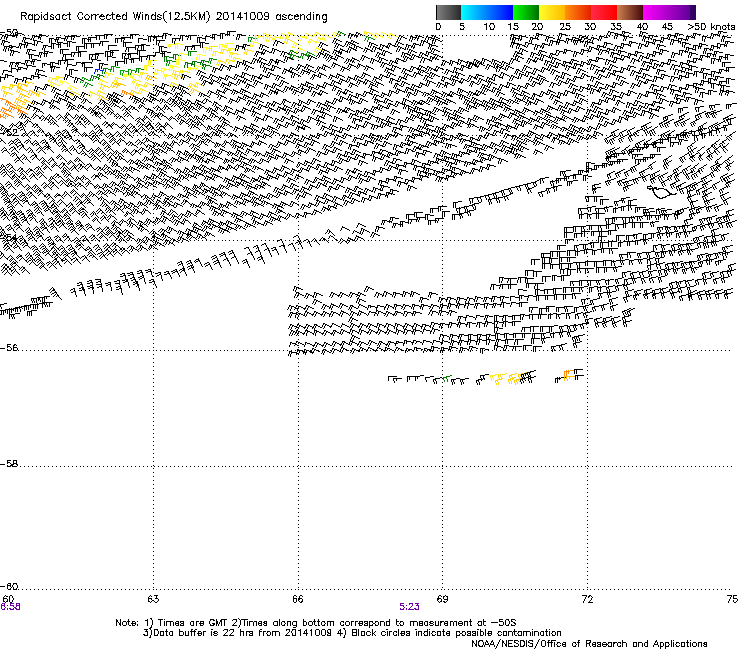Click the purple '5:23' time label

pyautogui.click(x=409, y=607)
